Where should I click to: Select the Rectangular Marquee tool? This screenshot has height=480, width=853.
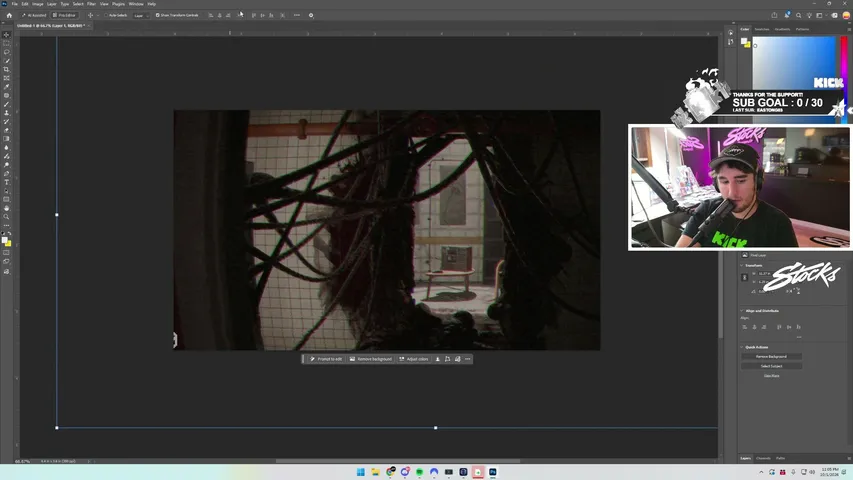coord(7,44)
